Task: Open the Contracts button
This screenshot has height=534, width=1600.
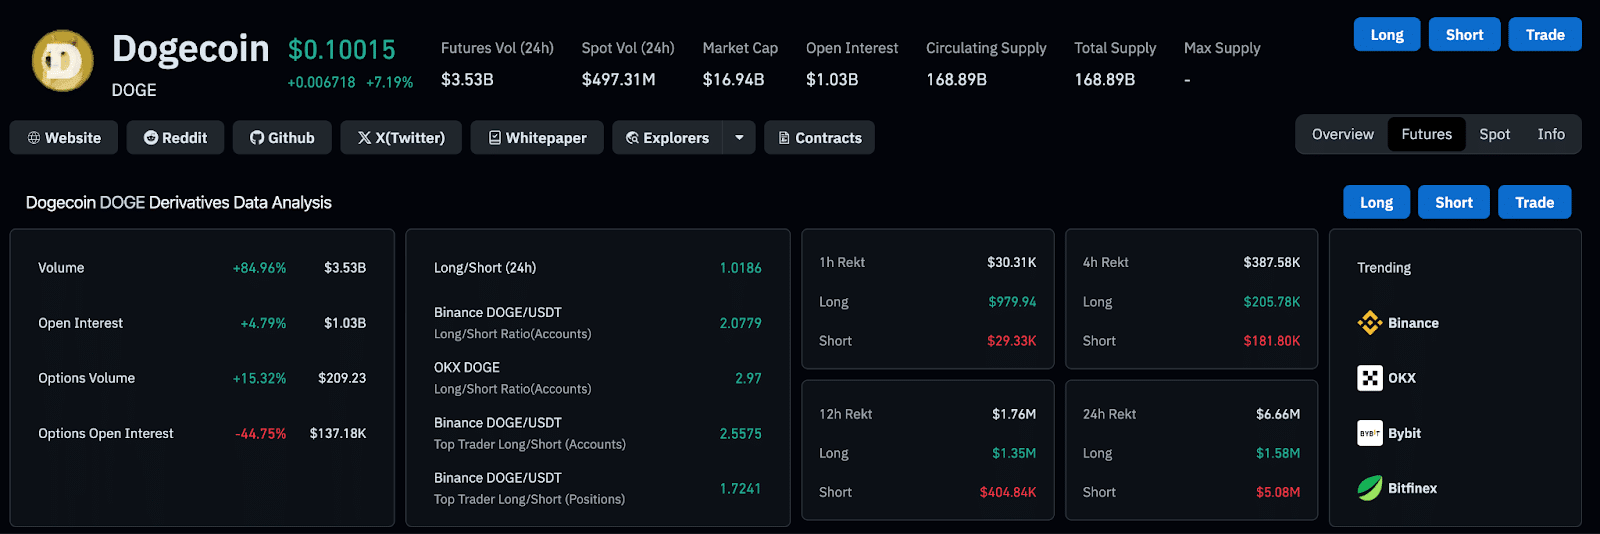Action: click(x=819, y=138)
